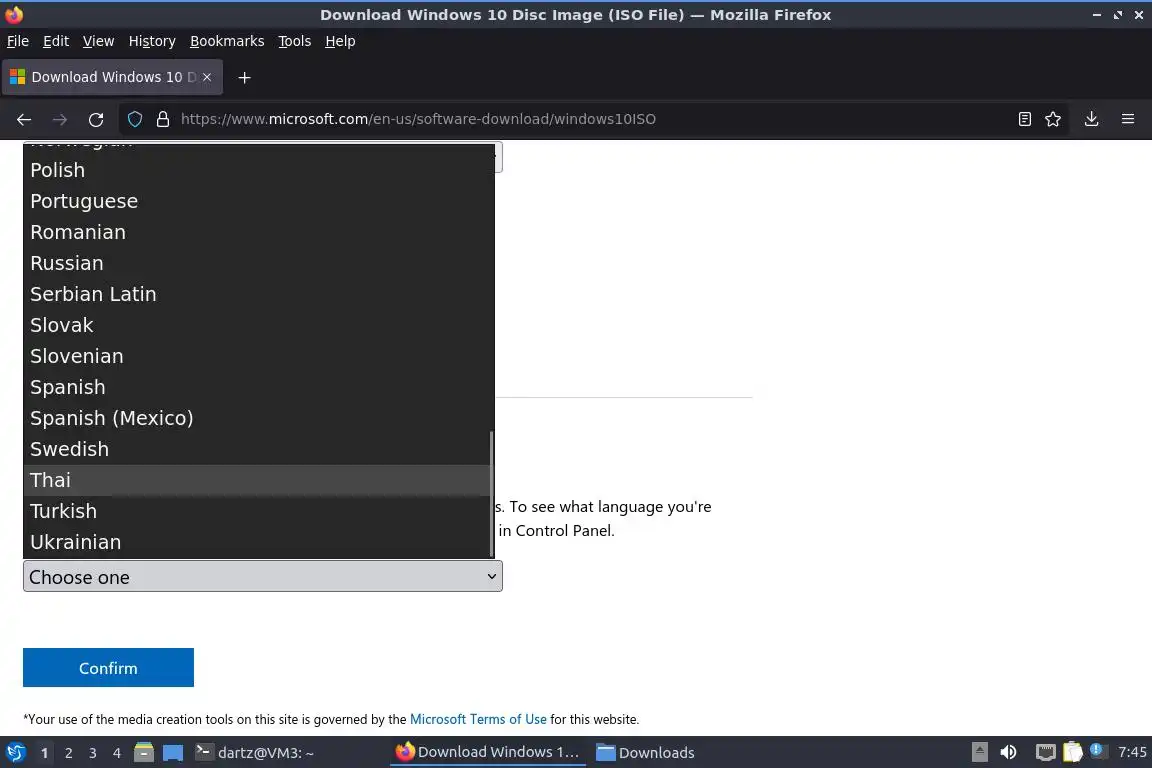Go forward with the forward arrow
Image resolution: width=1152 pixels, height=768 pixels.
pos(60,119)
